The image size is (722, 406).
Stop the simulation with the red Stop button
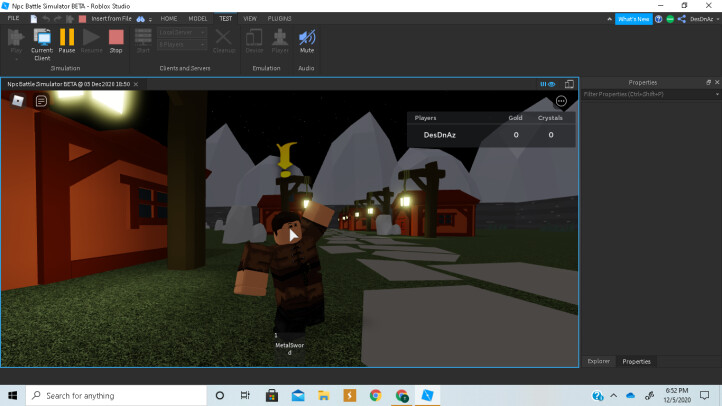pyautogui.click(x=116, y=37)
